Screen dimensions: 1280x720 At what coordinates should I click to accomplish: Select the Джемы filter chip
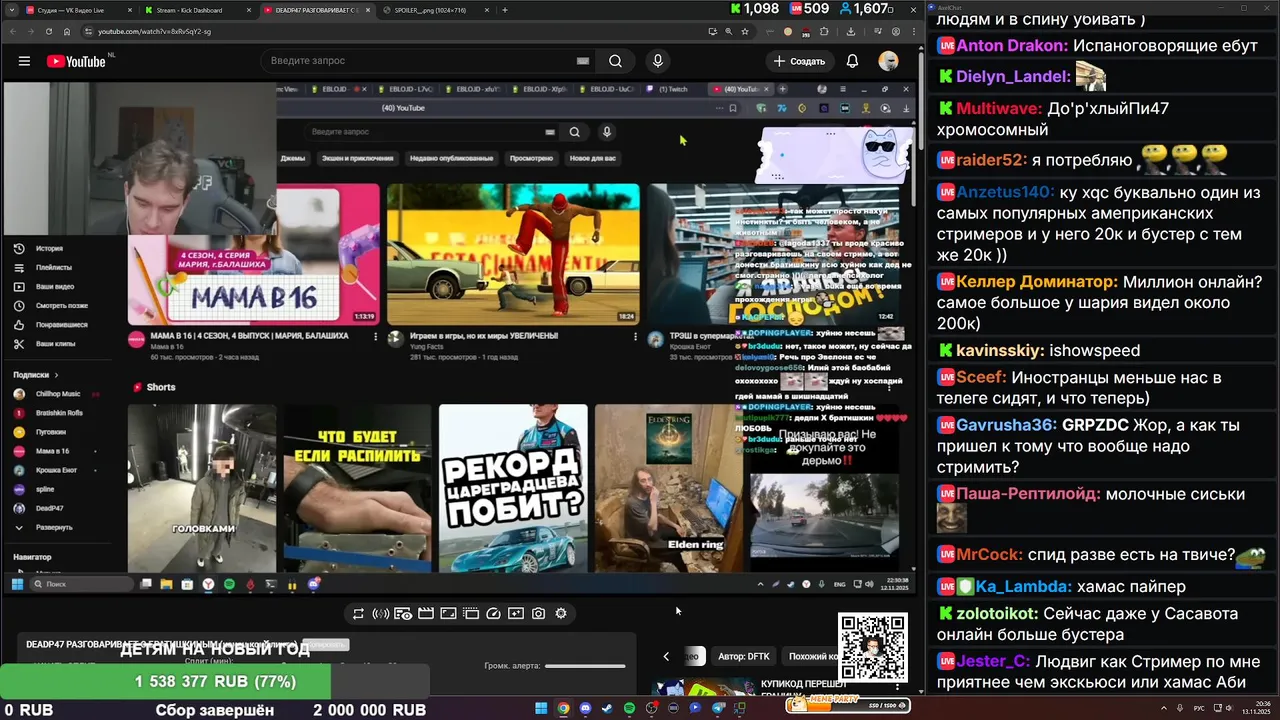click(x=293, y=158)
